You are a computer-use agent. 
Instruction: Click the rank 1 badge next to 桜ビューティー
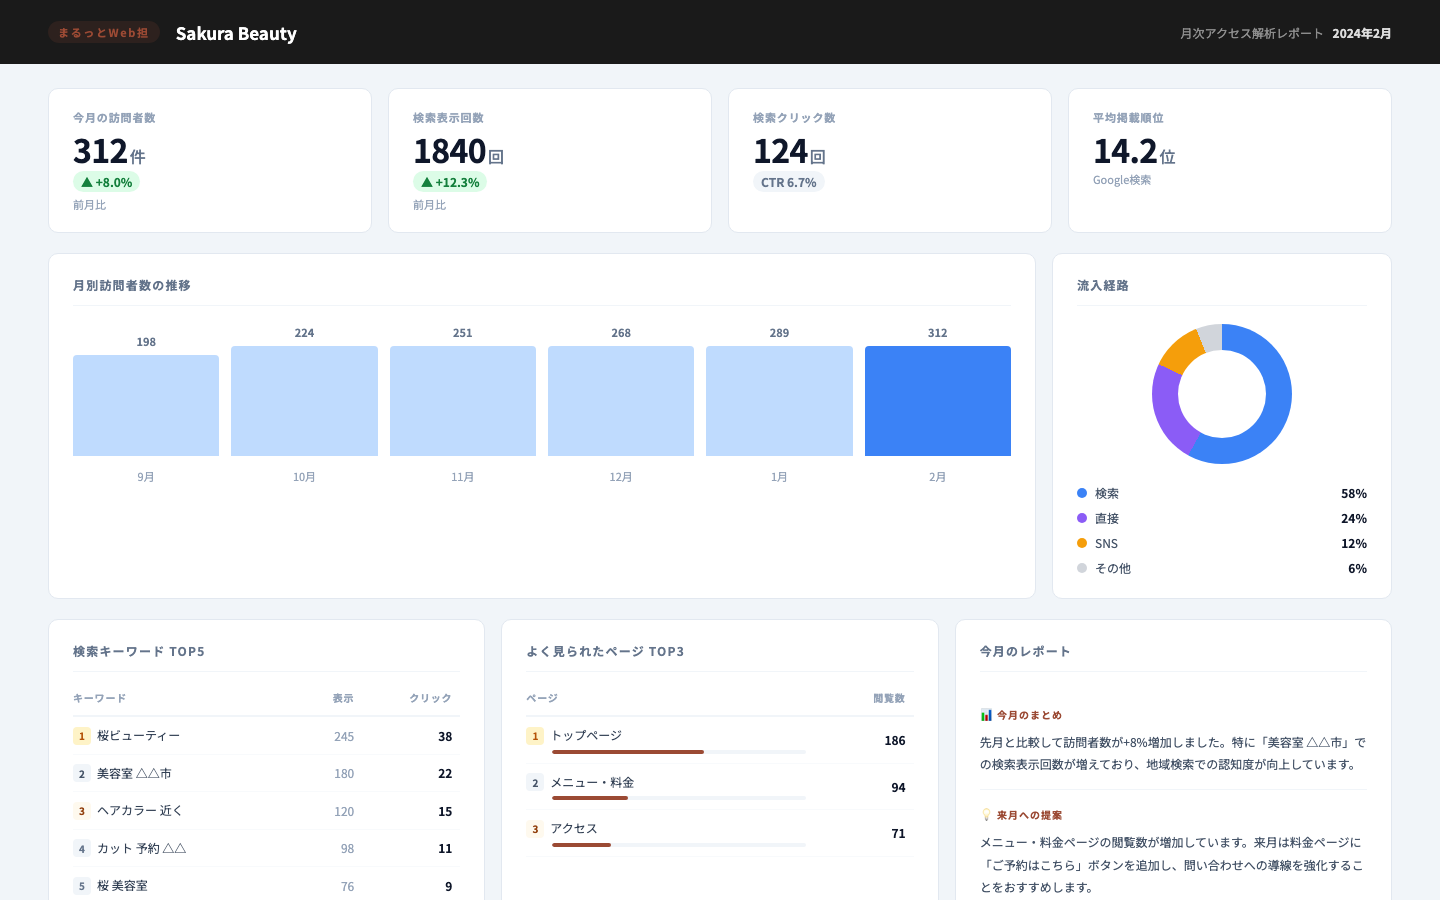coord(81,736)
